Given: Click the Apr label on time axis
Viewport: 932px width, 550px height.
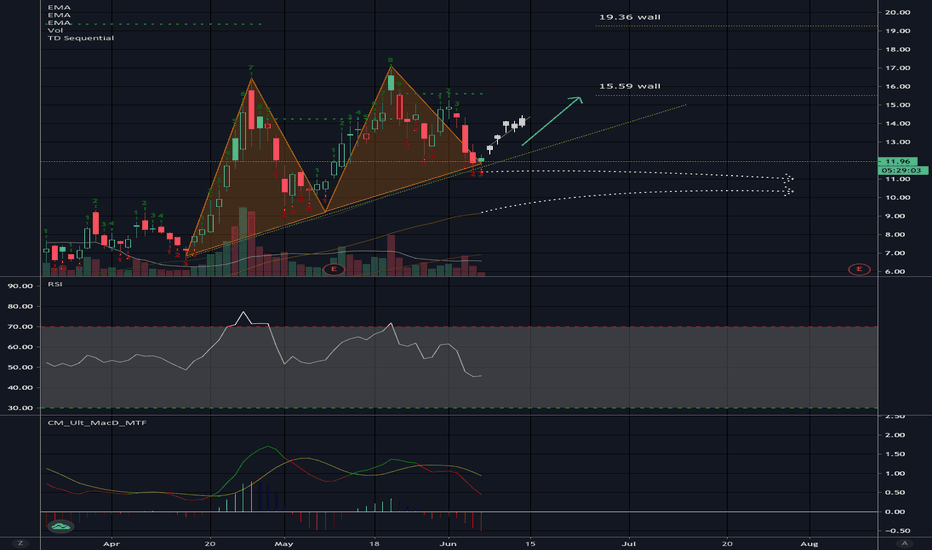Looking at the screenshot, I should (111, 543).
